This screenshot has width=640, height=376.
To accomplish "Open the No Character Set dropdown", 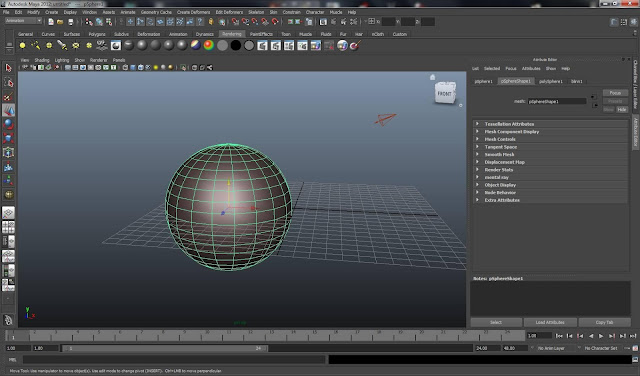I will tap(600, 348).
